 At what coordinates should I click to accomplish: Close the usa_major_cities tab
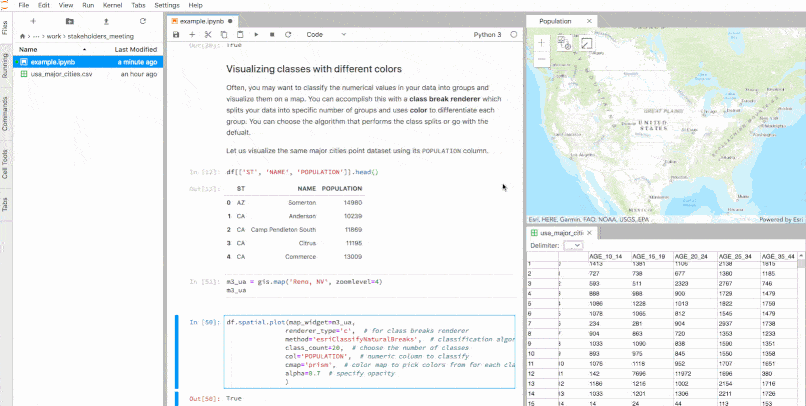(590, 233)
